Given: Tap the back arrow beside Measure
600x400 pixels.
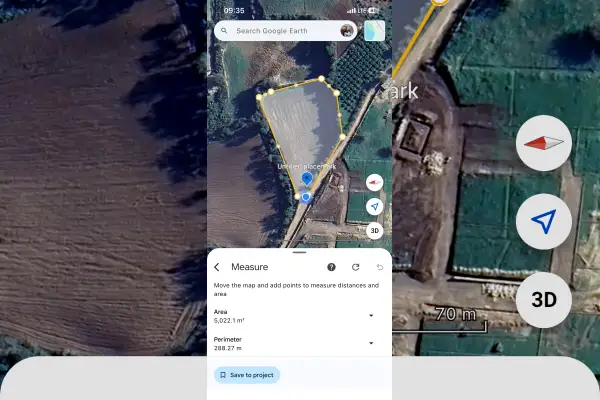Looking at the screenshot, I should pyautogui.click(x=217, y=267).
